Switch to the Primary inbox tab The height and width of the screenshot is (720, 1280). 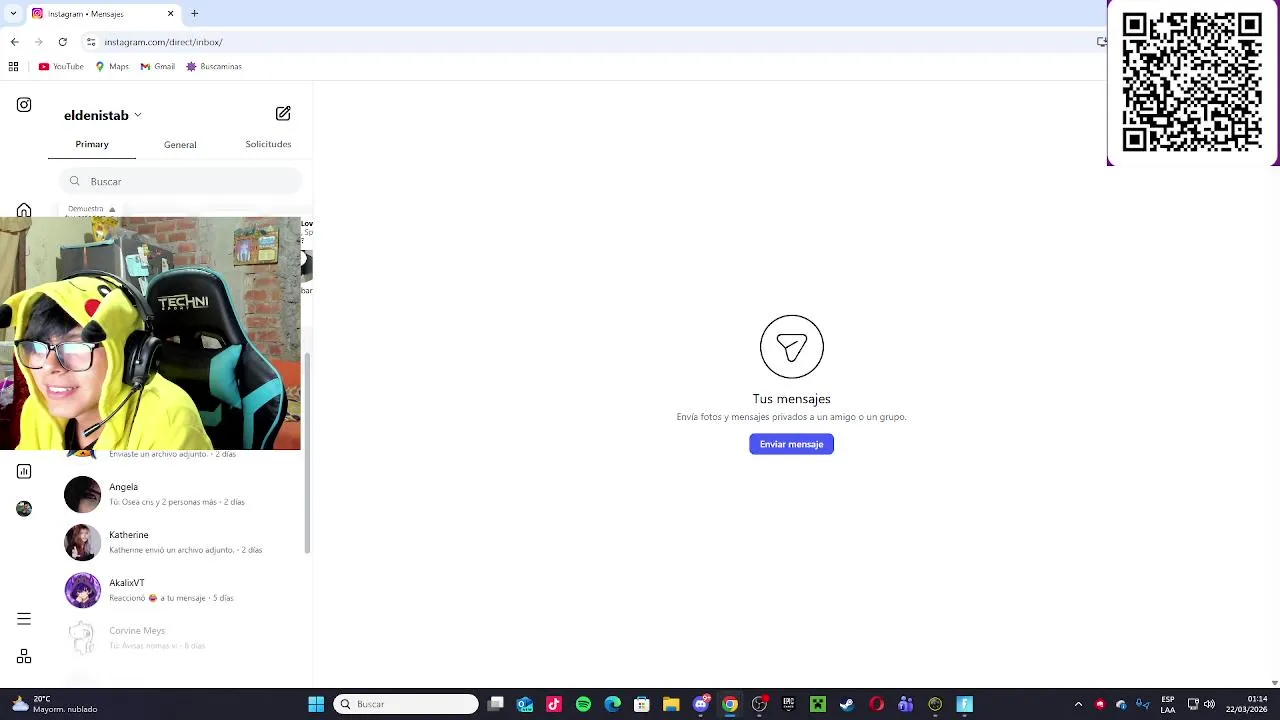[x=92, y=144]
